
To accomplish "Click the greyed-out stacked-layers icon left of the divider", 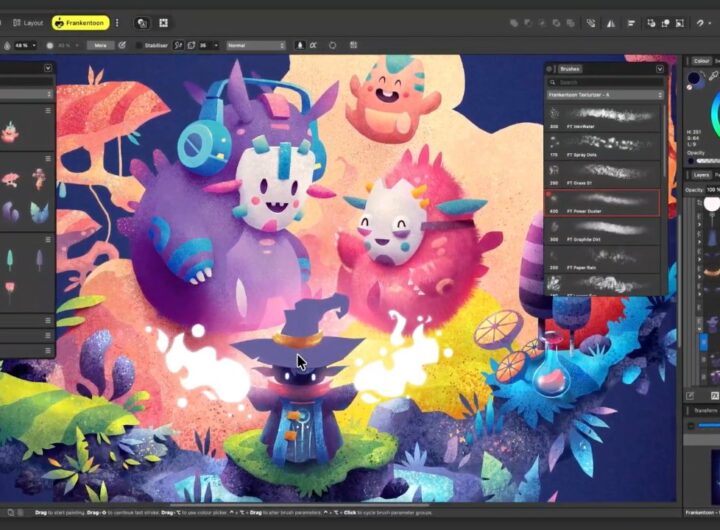I will click(x=571, y=23).
